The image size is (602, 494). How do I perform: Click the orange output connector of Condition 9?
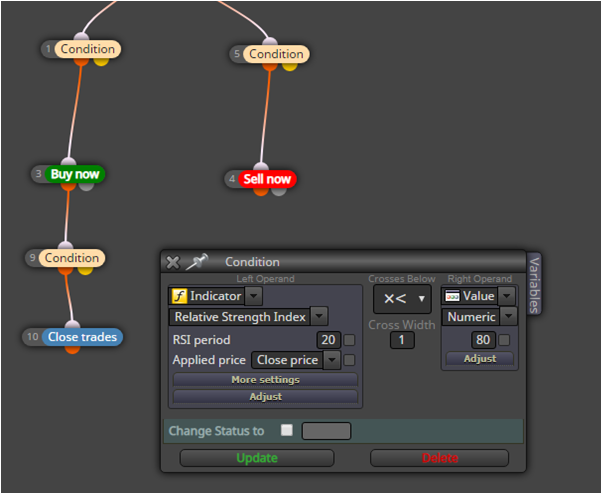66,270
